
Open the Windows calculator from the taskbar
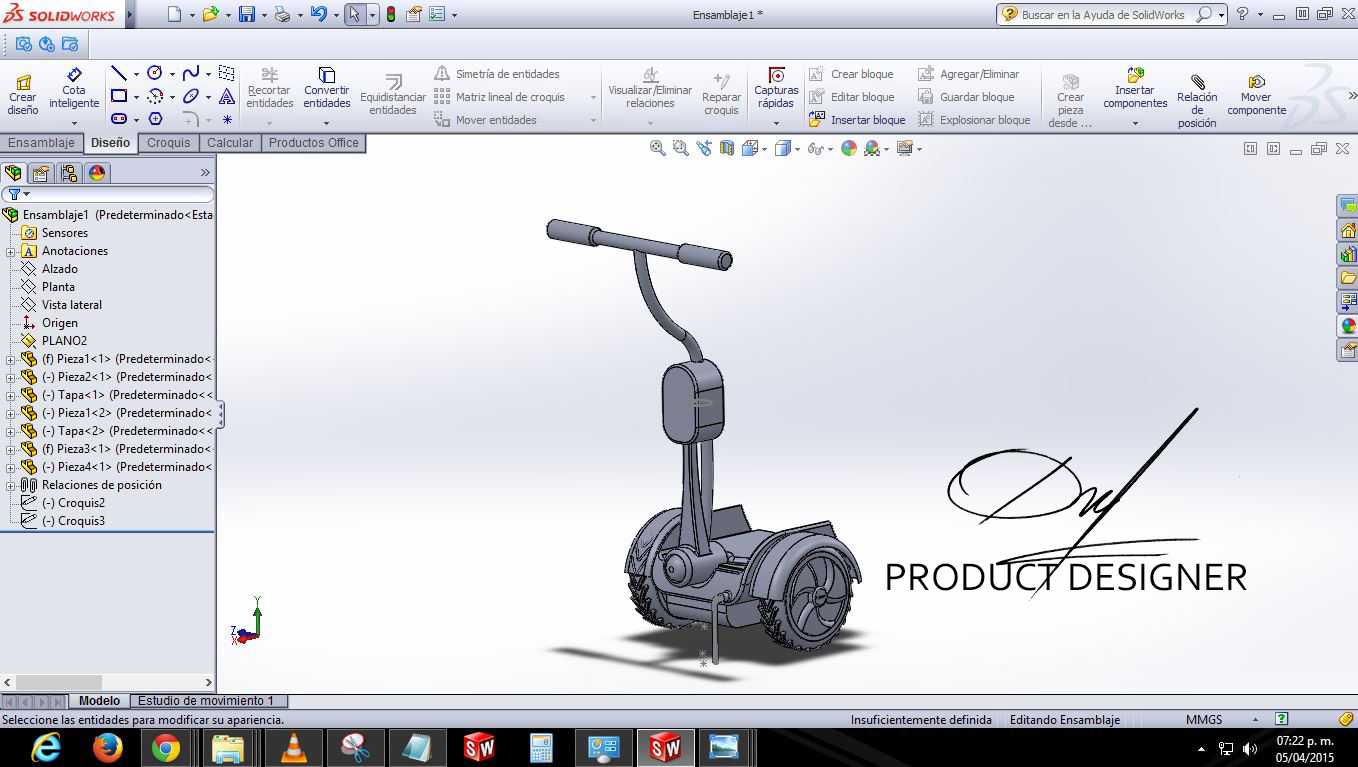tap(541, 748)
